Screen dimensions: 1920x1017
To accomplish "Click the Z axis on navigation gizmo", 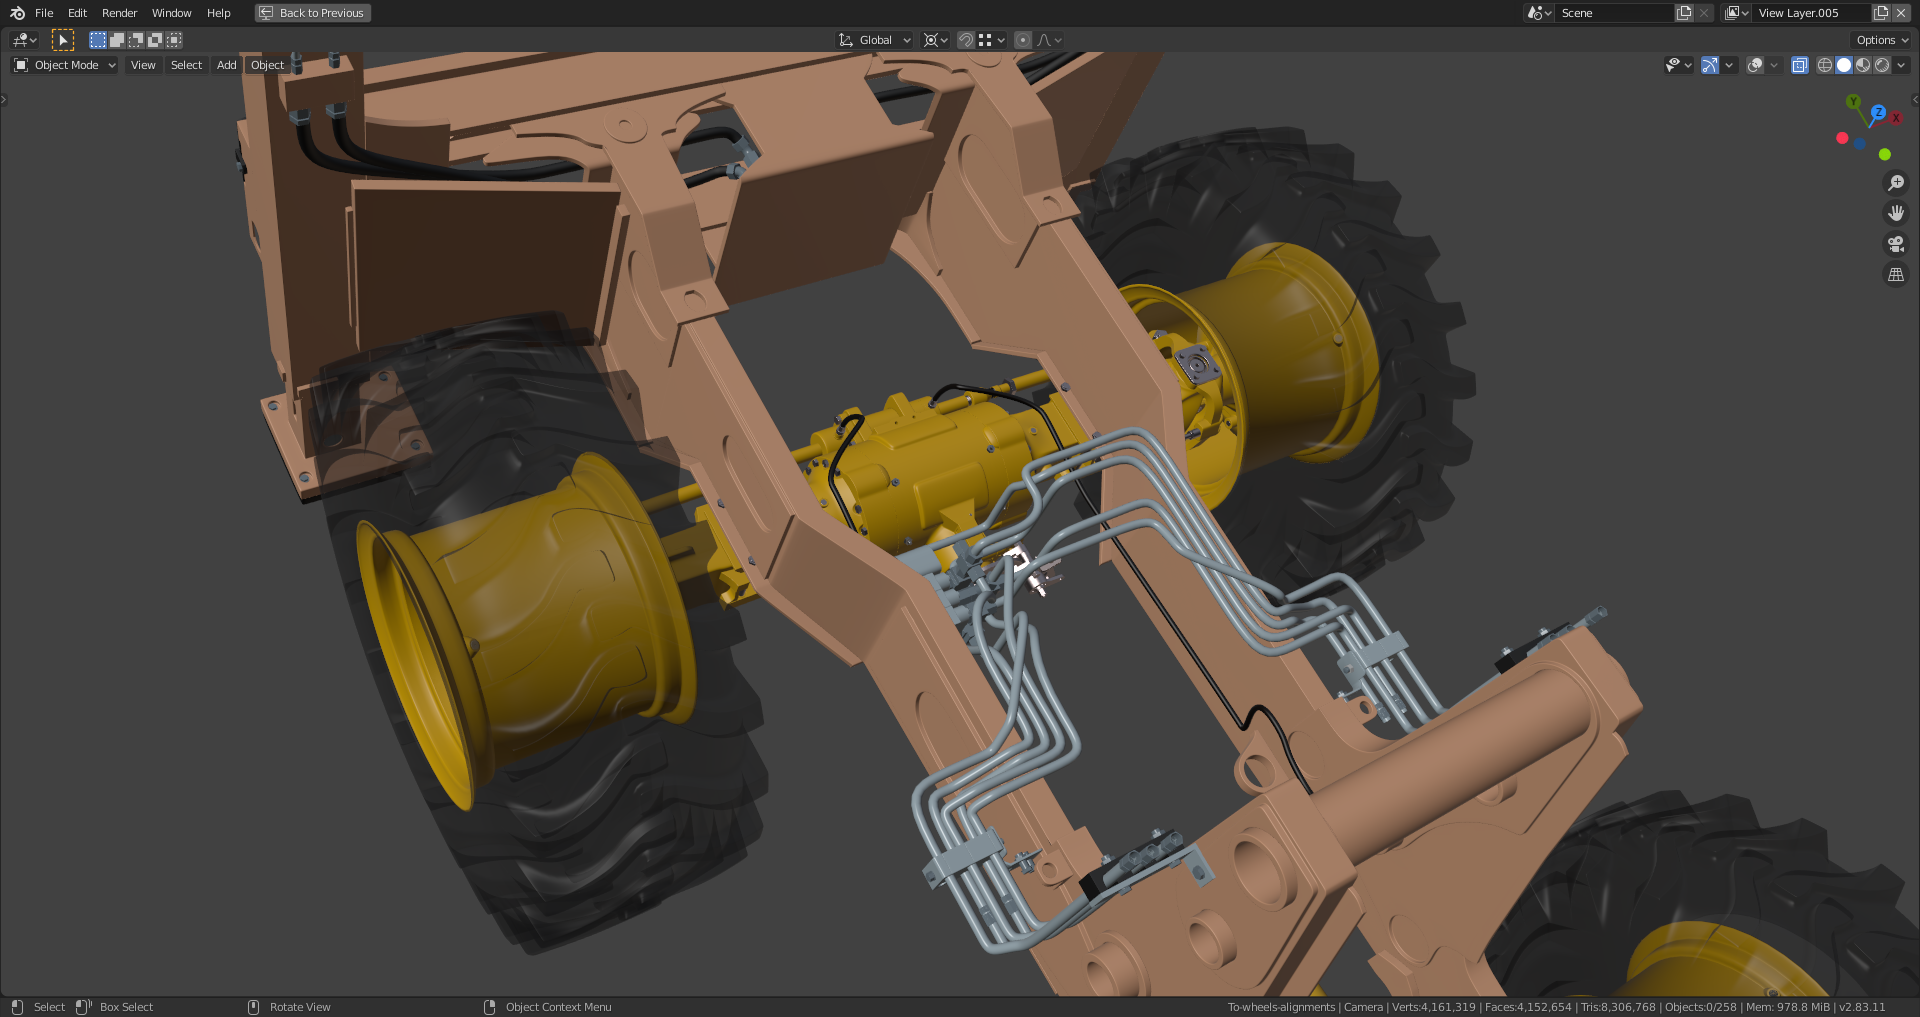I will (1878, 112).
